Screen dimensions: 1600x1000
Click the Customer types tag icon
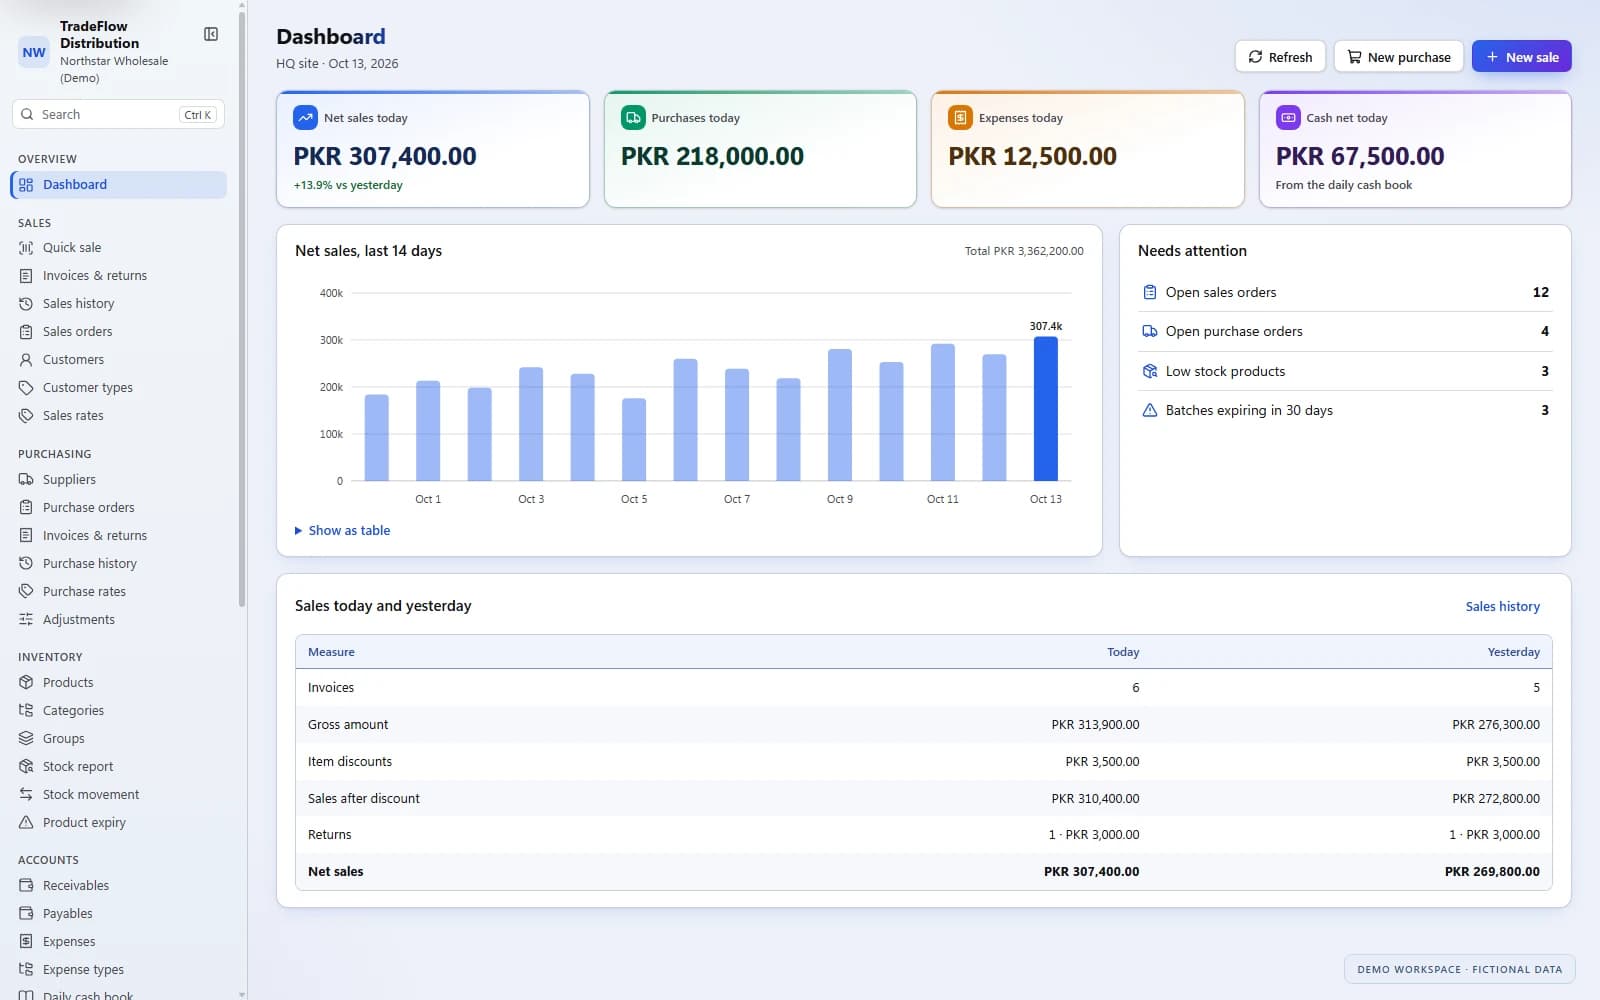[26, 388]
